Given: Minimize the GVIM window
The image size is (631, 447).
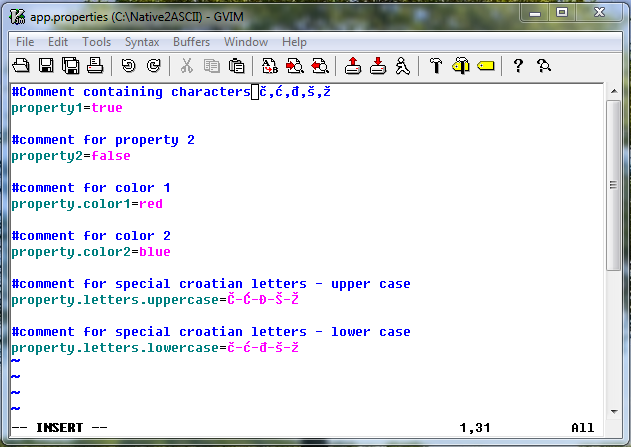Looking at the screenshot, I should coord(535,13).
